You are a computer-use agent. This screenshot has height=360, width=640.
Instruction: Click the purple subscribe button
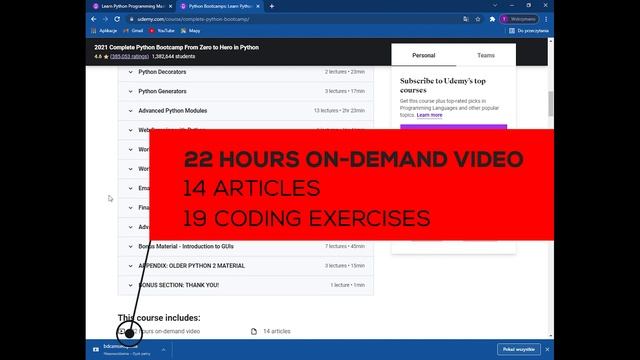tap(453, 127)
